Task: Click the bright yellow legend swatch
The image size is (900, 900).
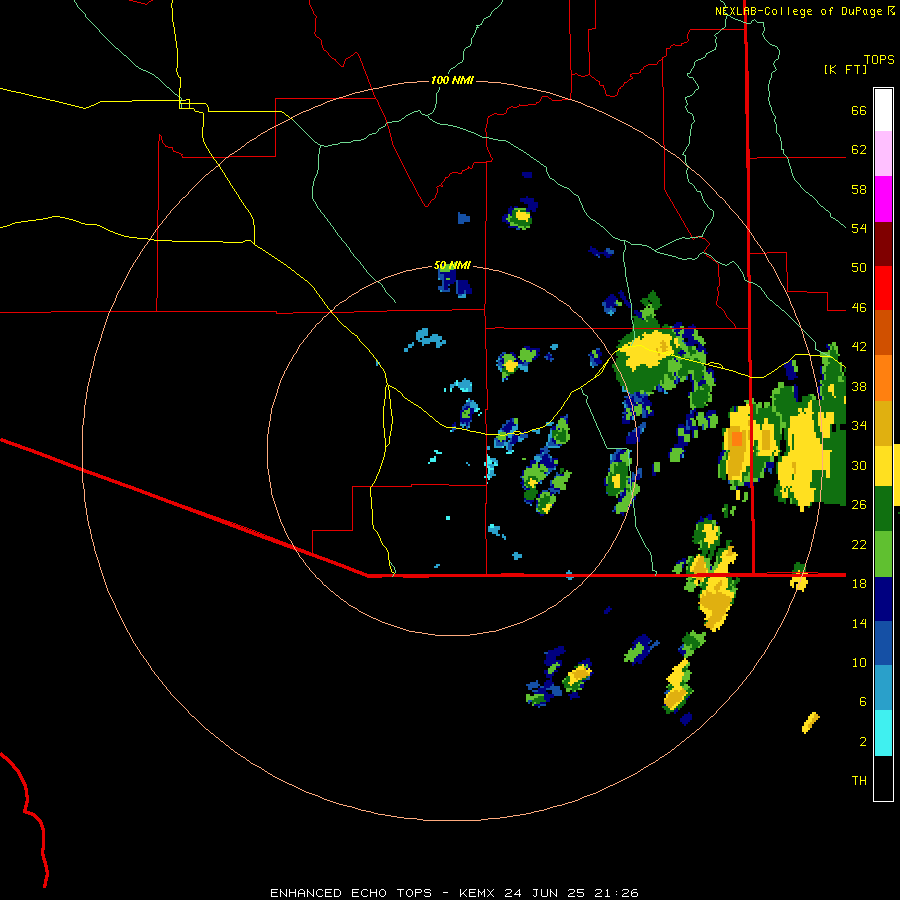Action: [883, 465]
